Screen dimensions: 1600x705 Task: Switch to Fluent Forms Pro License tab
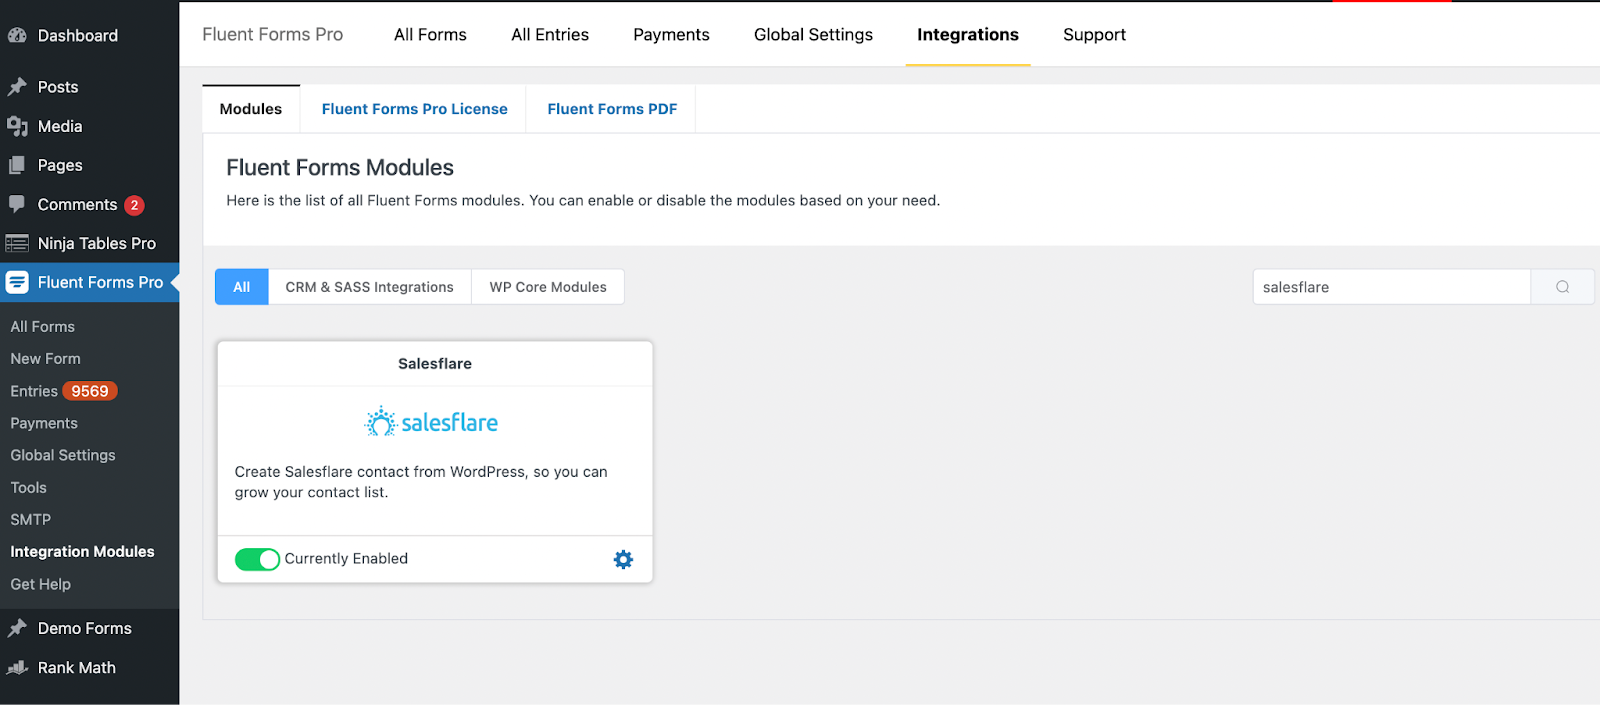point(414,109)
